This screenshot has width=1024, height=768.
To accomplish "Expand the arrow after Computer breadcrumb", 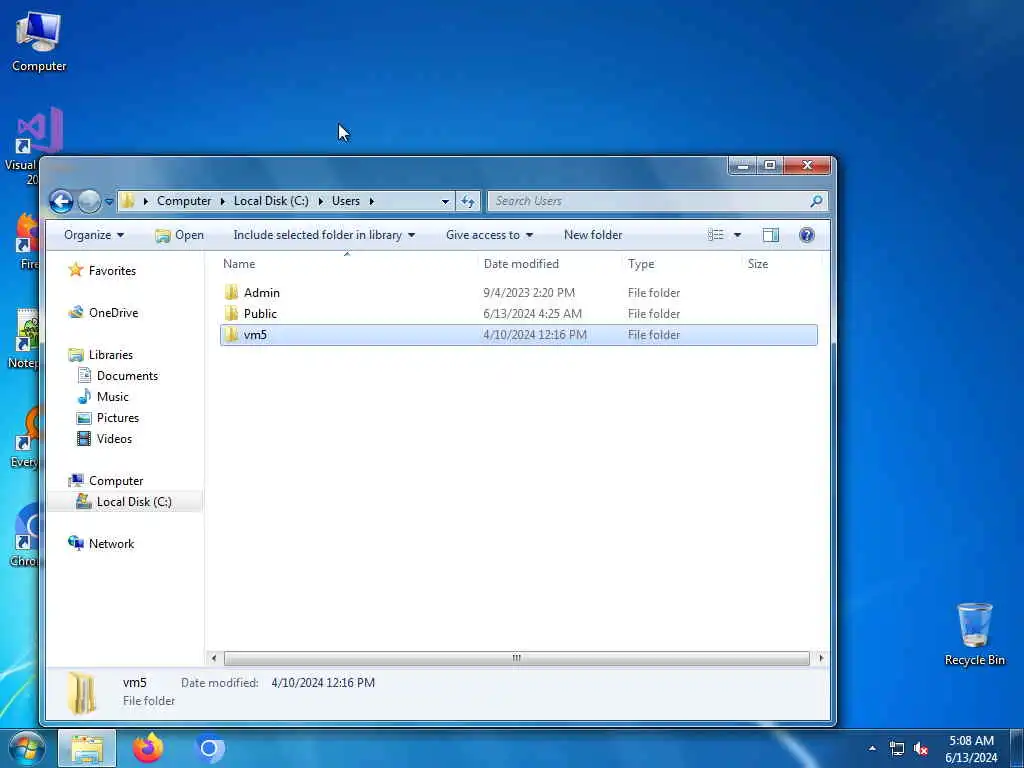I will point(223,201).
